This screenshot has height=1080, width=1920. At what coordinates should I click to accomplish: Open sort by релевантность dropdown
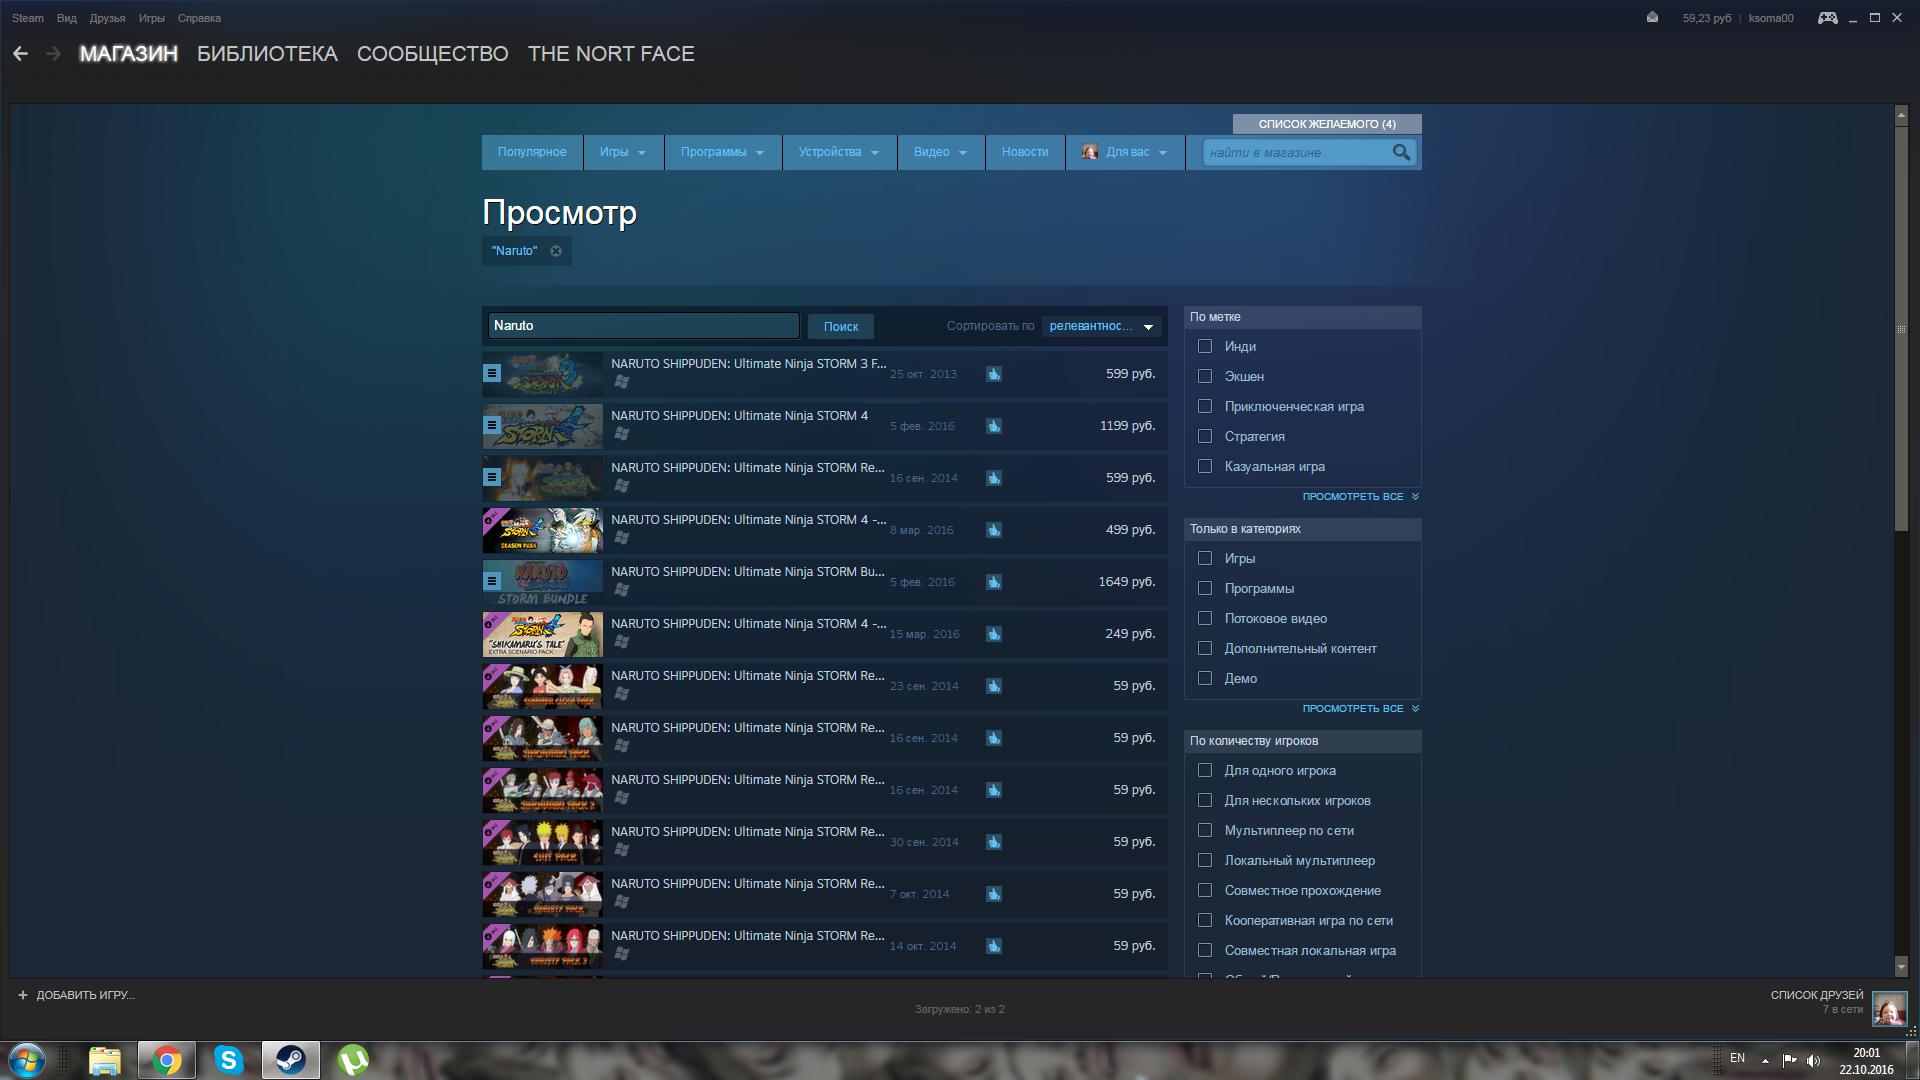coord(1101,326)
